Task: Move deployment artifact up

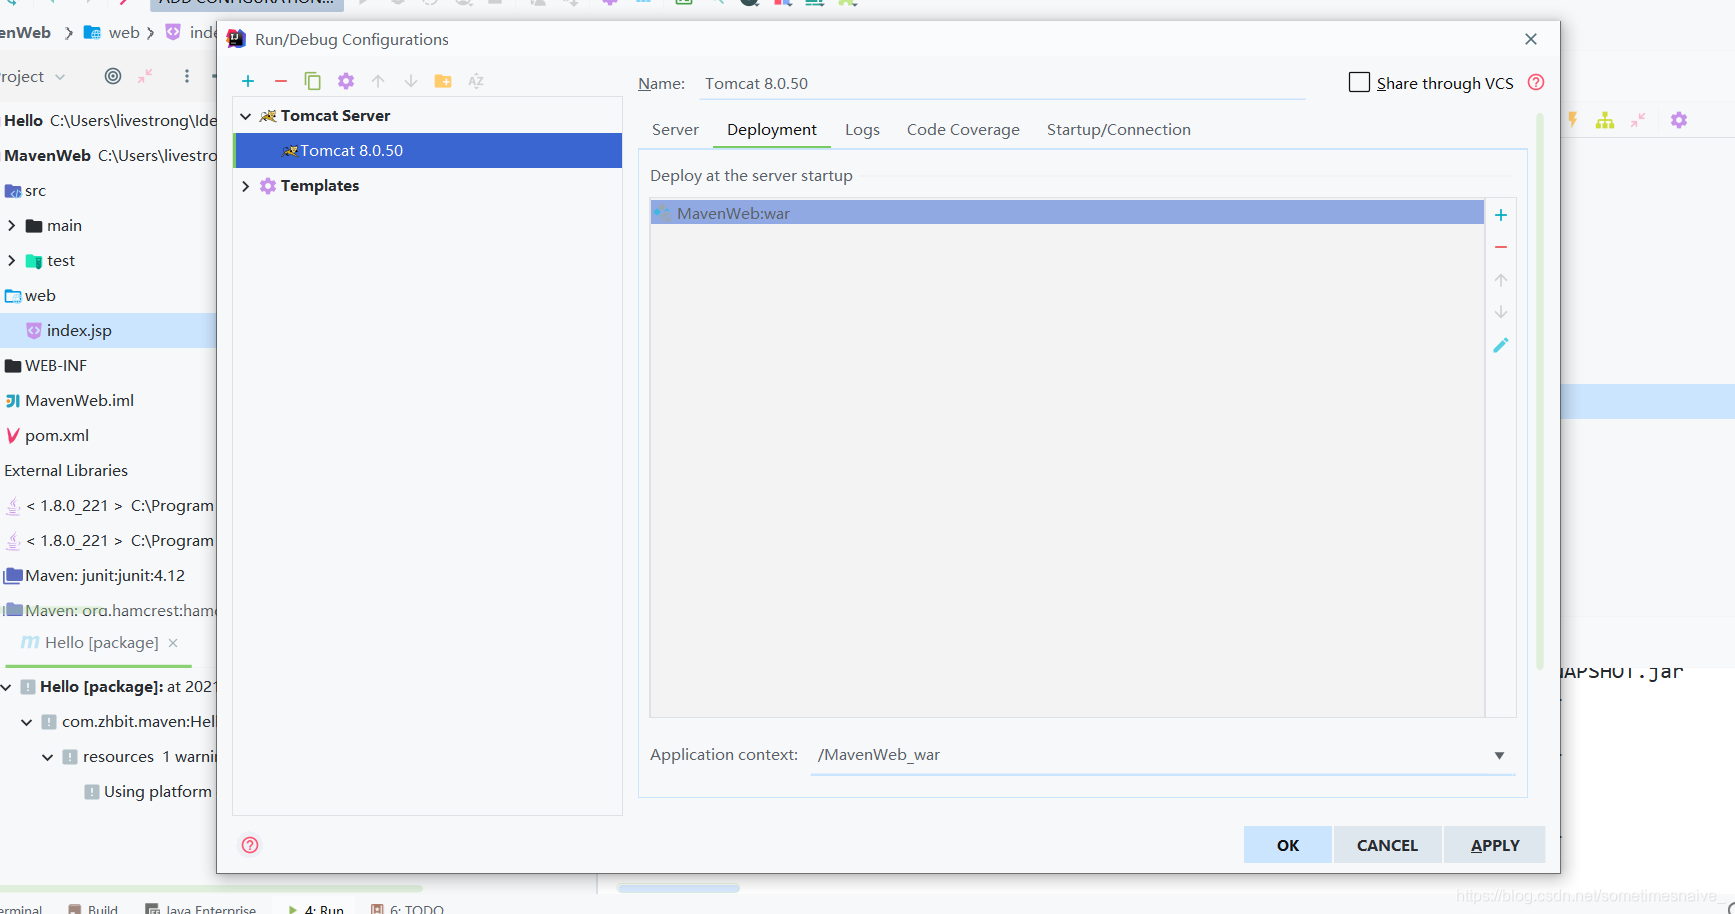Action: tap(1501, 280)
